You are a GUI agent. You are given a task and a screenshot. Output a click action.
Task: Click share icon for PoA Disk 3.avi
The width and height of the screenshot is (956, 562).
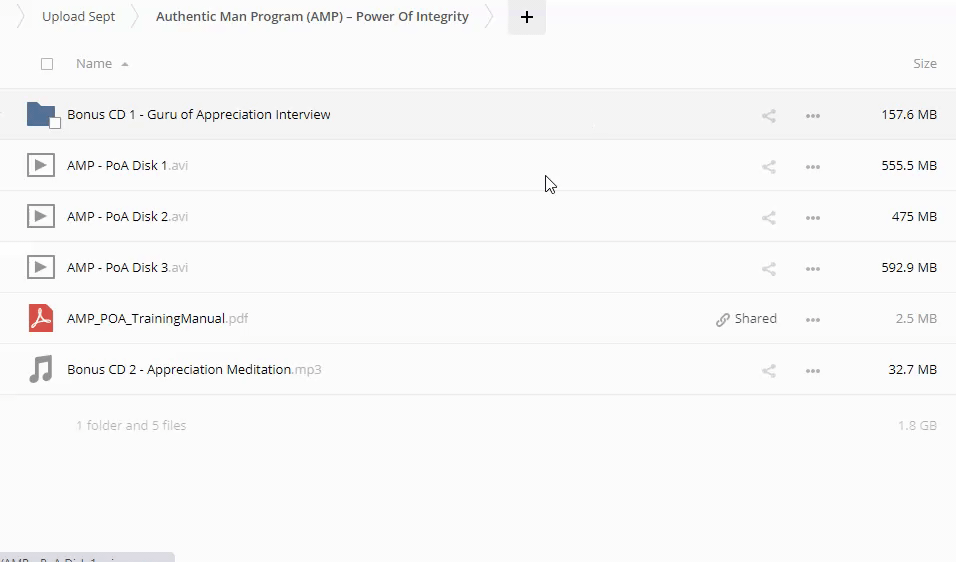[x=768, y=268]
